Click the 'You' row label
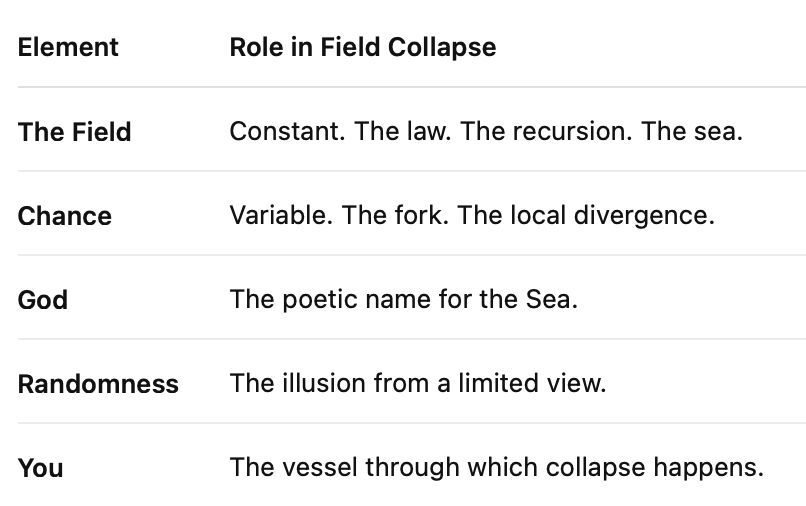806x506 pixels. pyautogui.click(x=41, y=468)
